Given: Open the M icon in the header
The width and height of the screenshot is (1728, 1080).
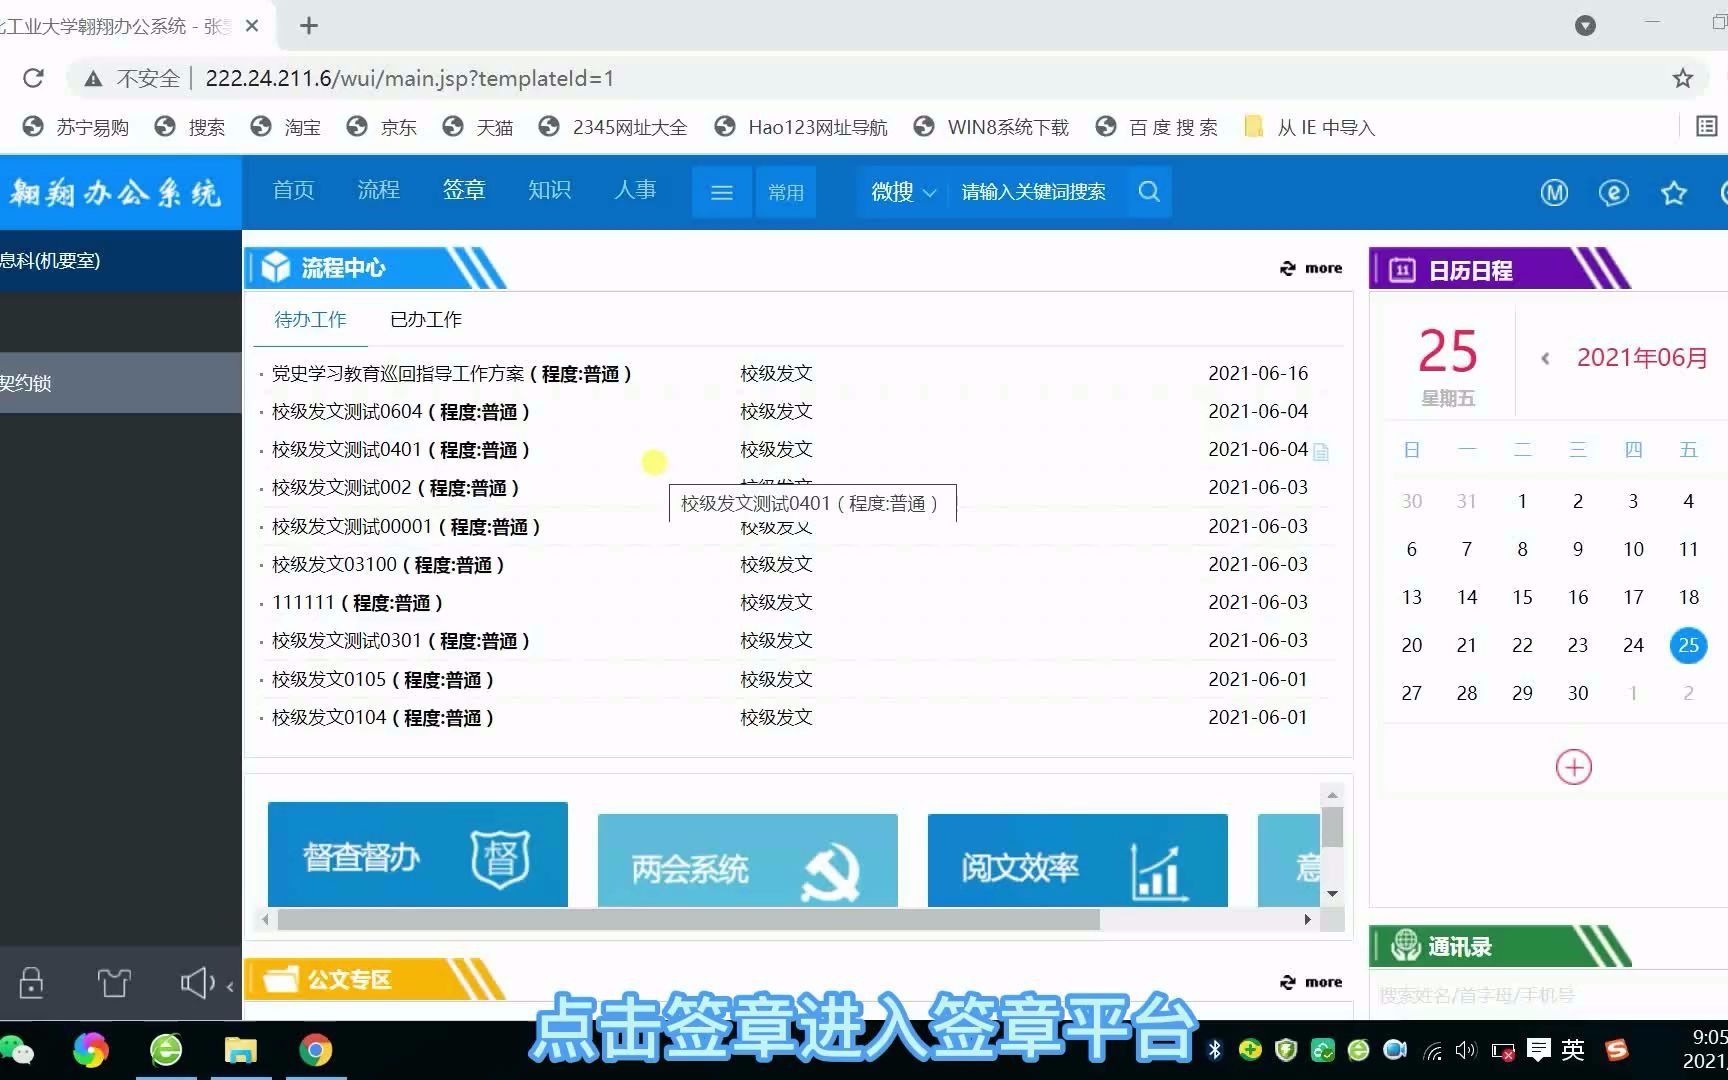Looking at the screenshot, I should tap(1554, 193).
